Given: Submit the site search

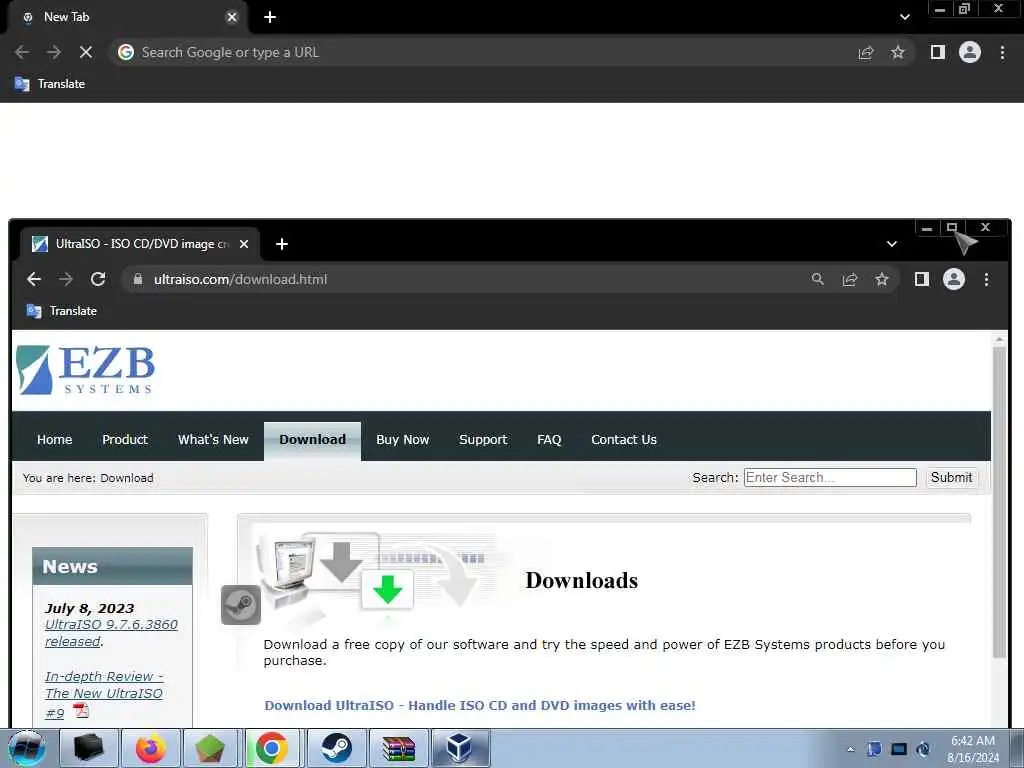Looking at the screenshot, I should pyautogui.click(x=952, y=477).
